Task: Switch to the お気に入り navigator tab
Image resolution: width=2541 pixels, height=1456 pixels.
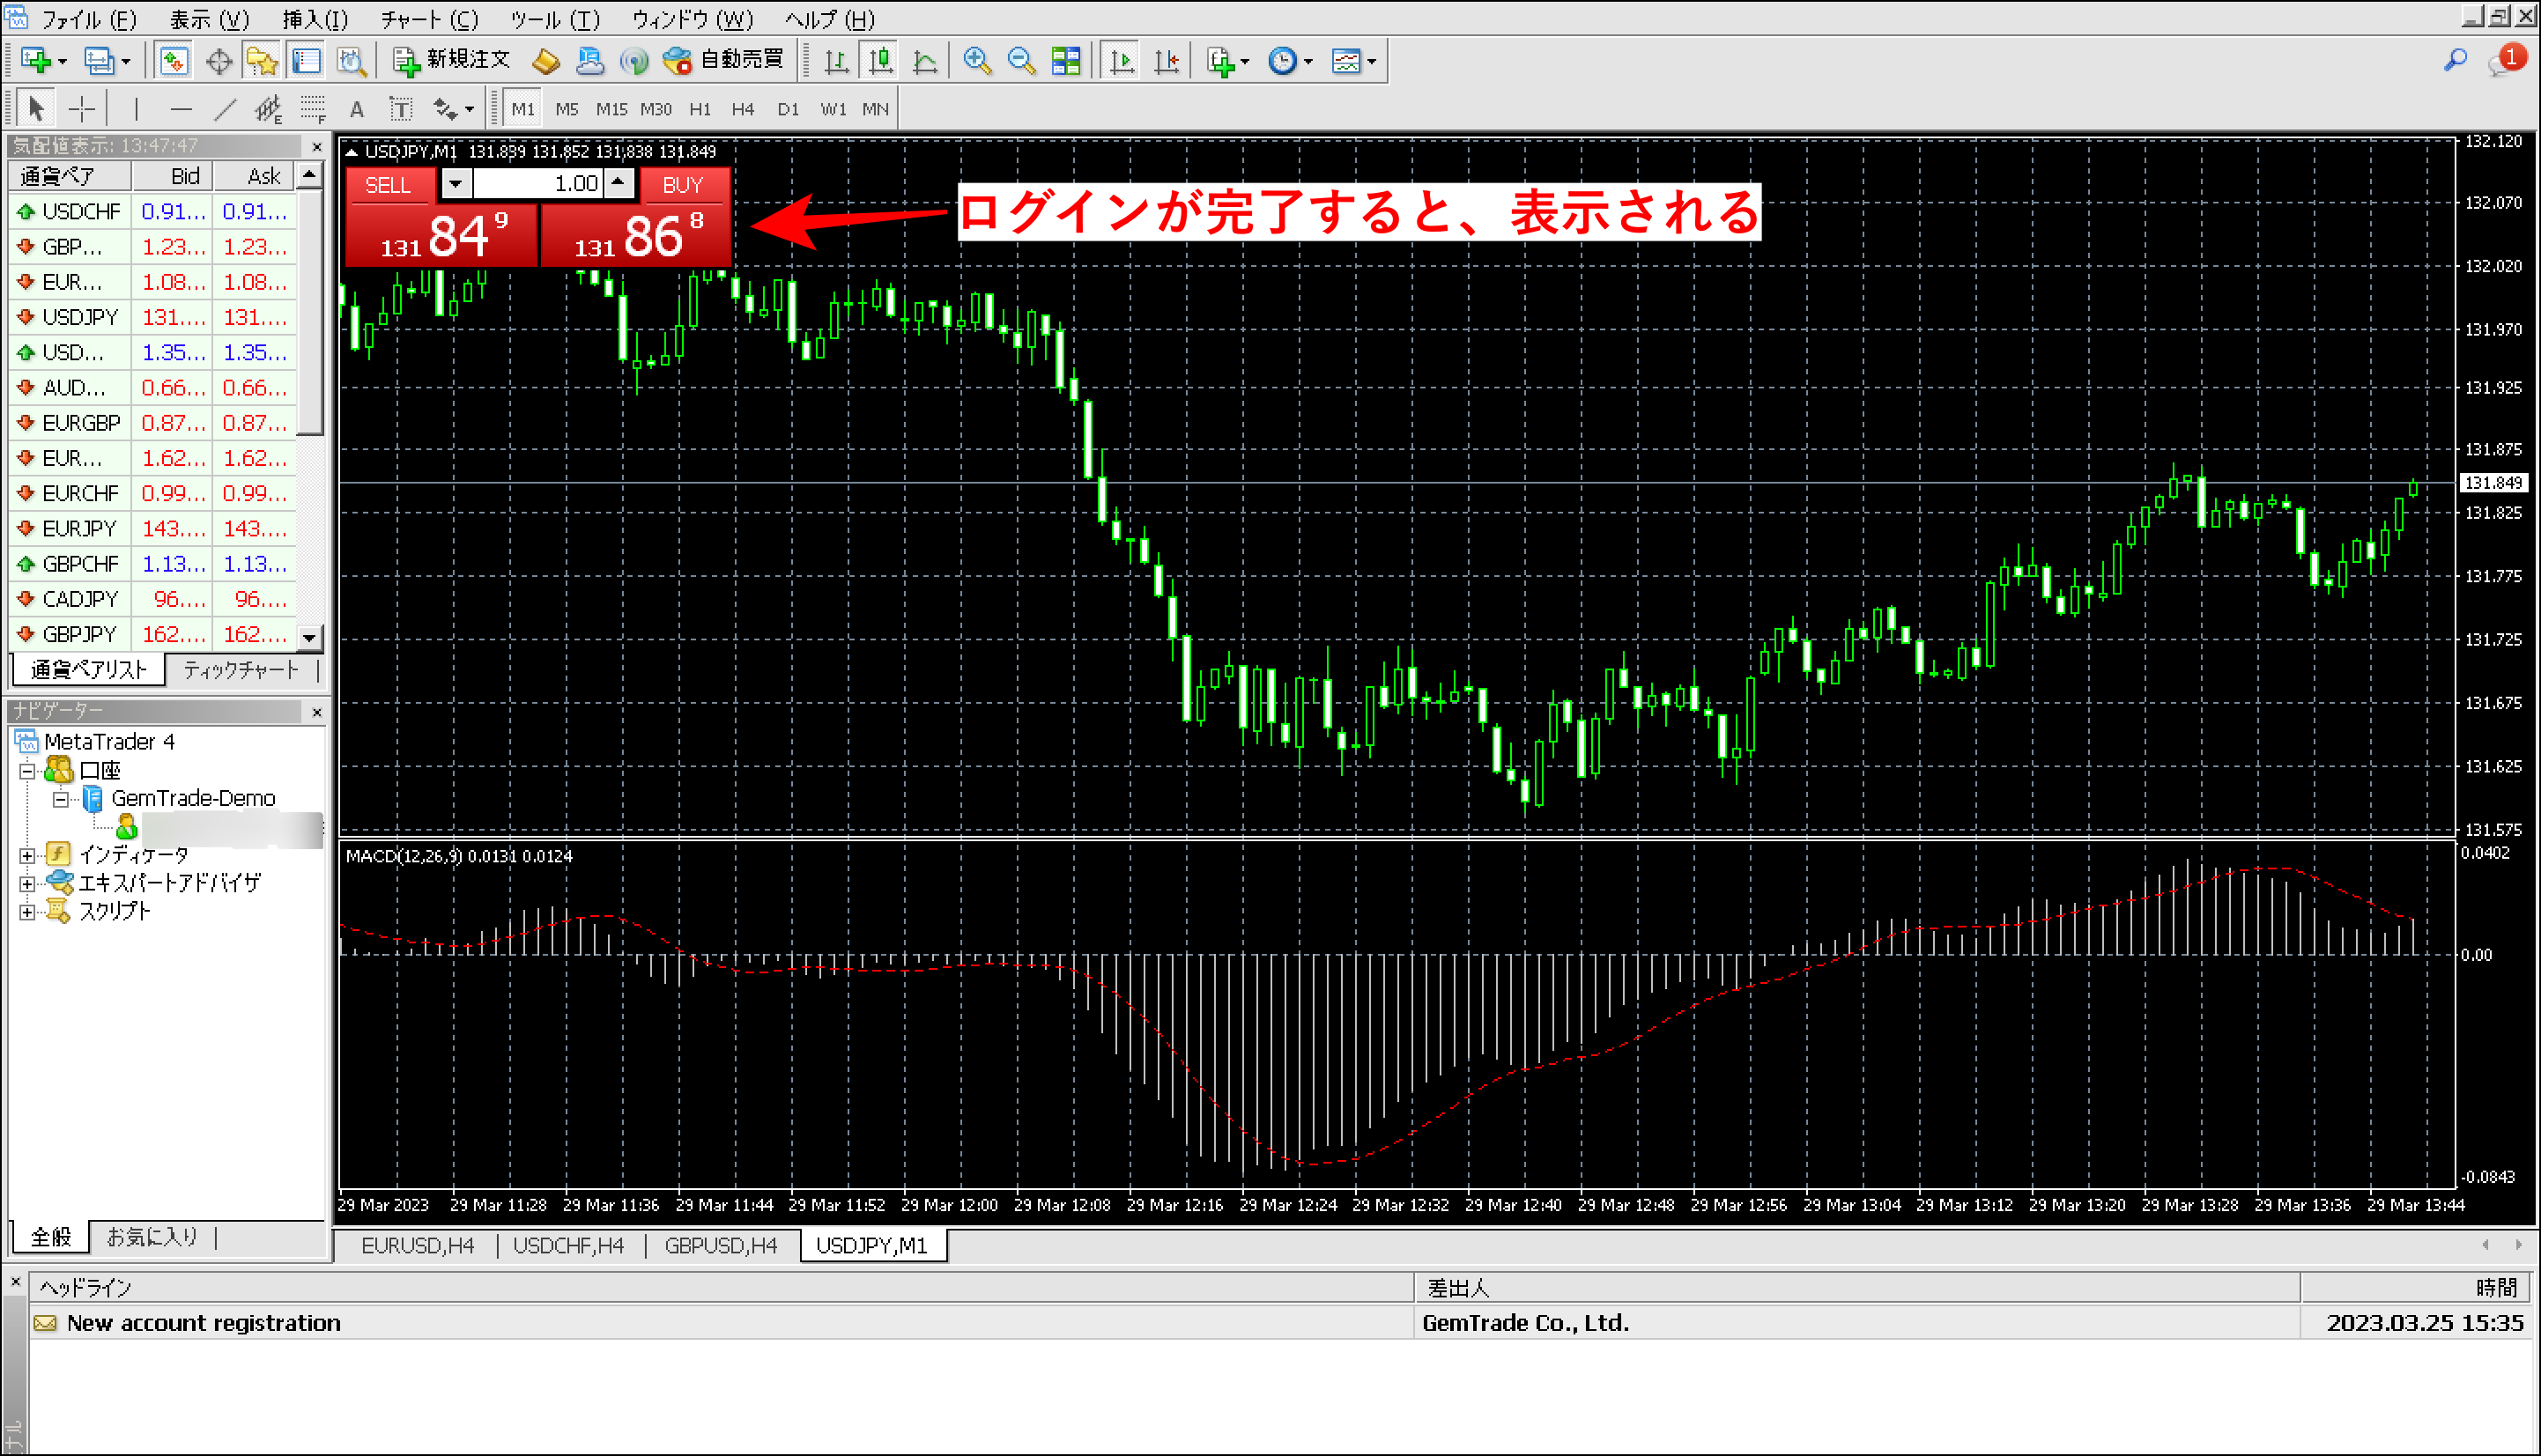Action: click(152, 1237)
